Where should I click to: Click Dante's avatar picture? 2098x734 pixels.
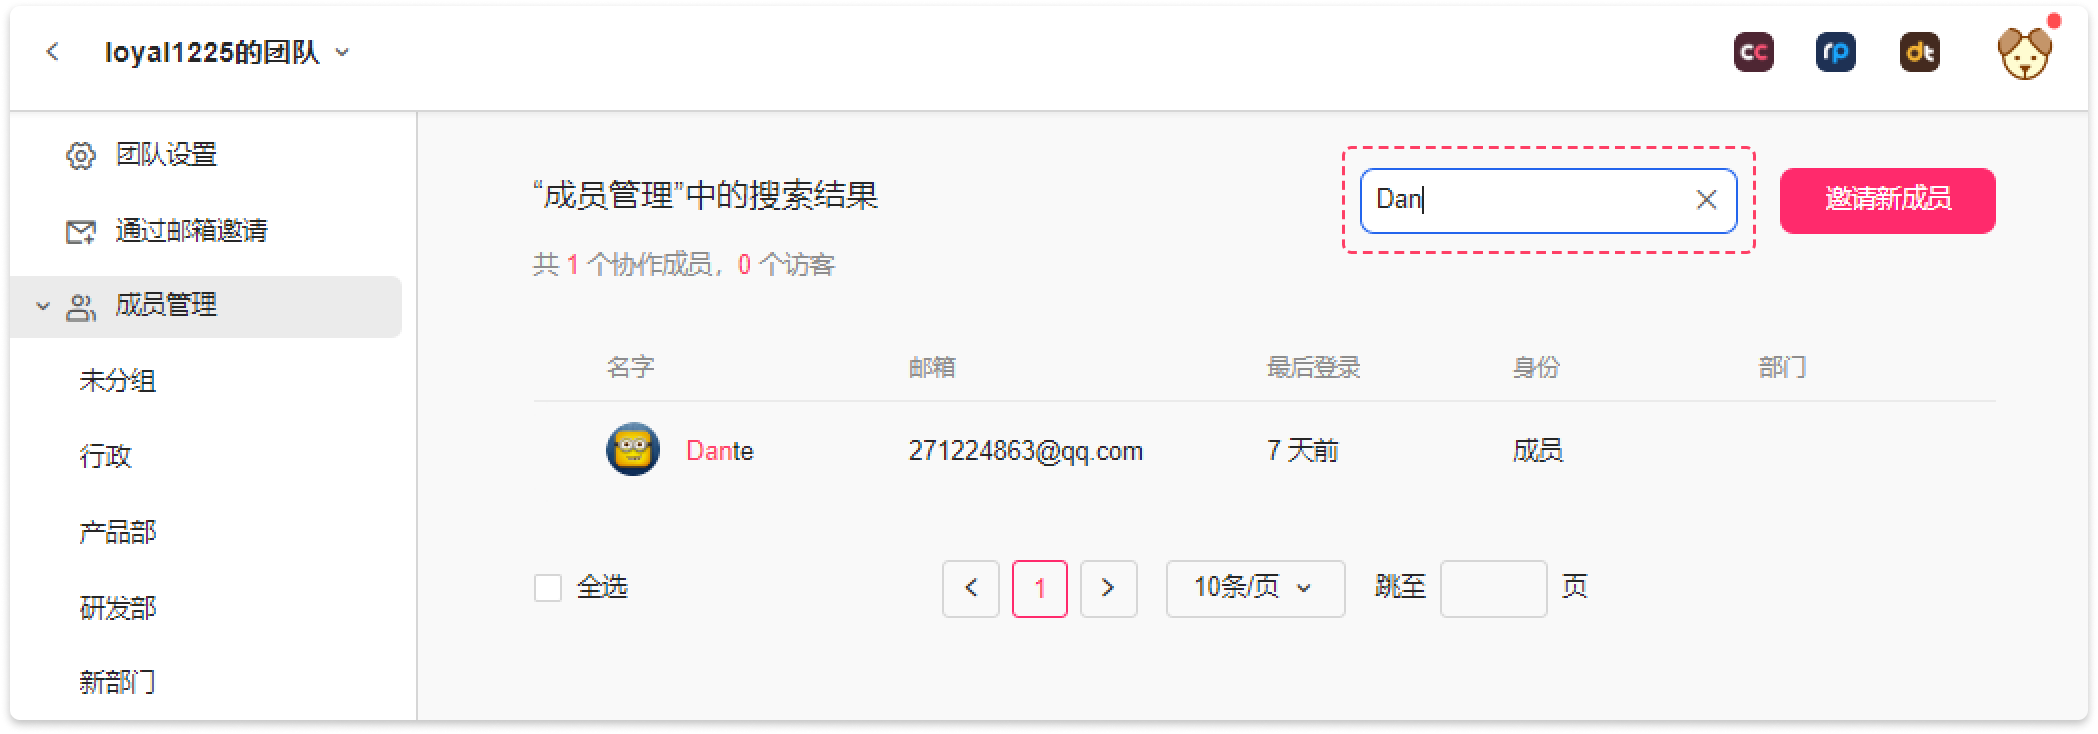click(633, 450)
